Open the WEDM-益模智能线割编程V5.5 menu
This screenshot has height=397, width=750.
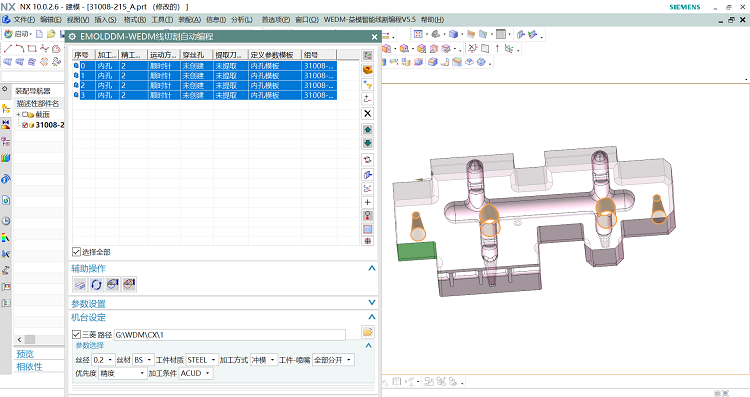(x=369, y=20)
